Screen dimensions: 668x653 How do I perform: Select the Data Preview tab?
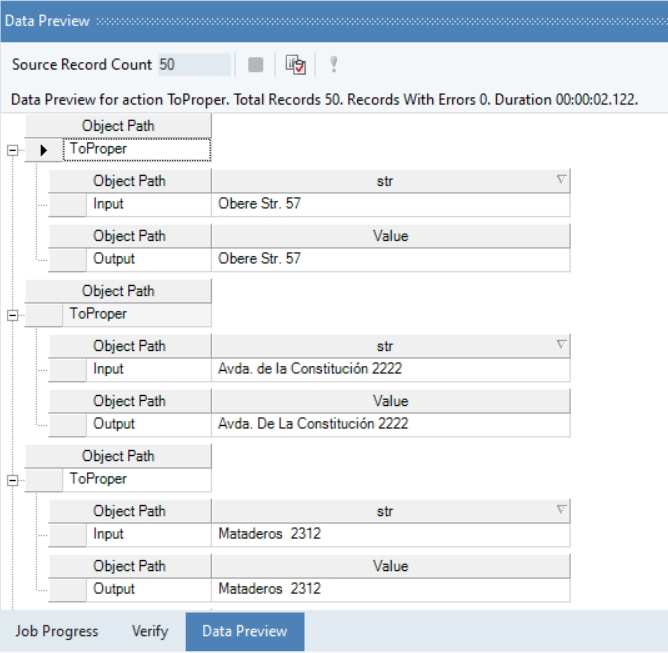[244, 631]
